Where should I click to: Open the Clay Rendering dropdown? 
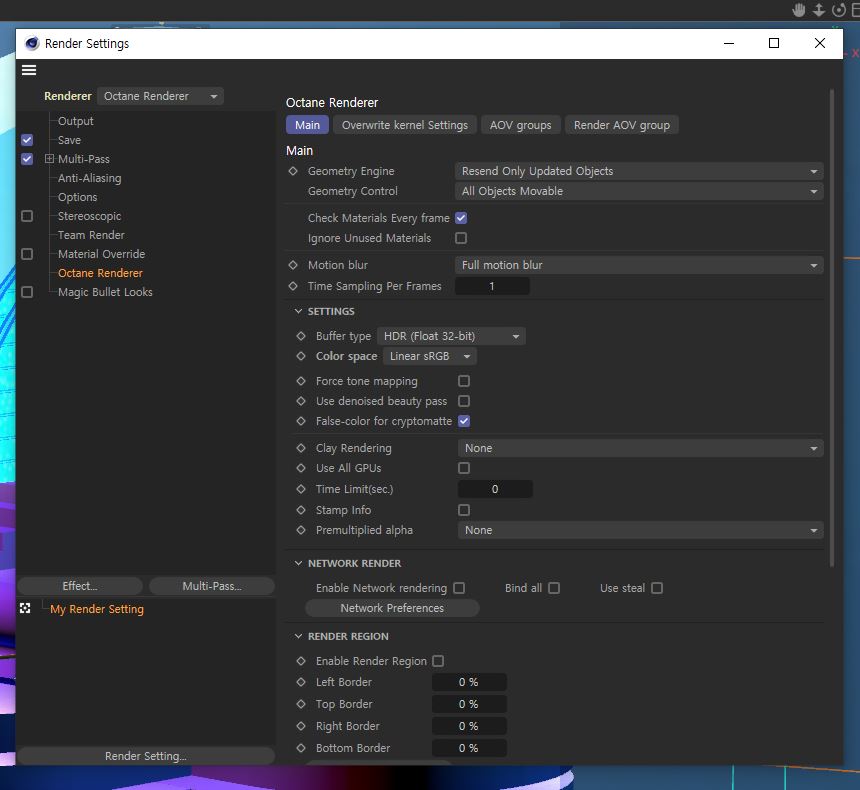point(641,448)
